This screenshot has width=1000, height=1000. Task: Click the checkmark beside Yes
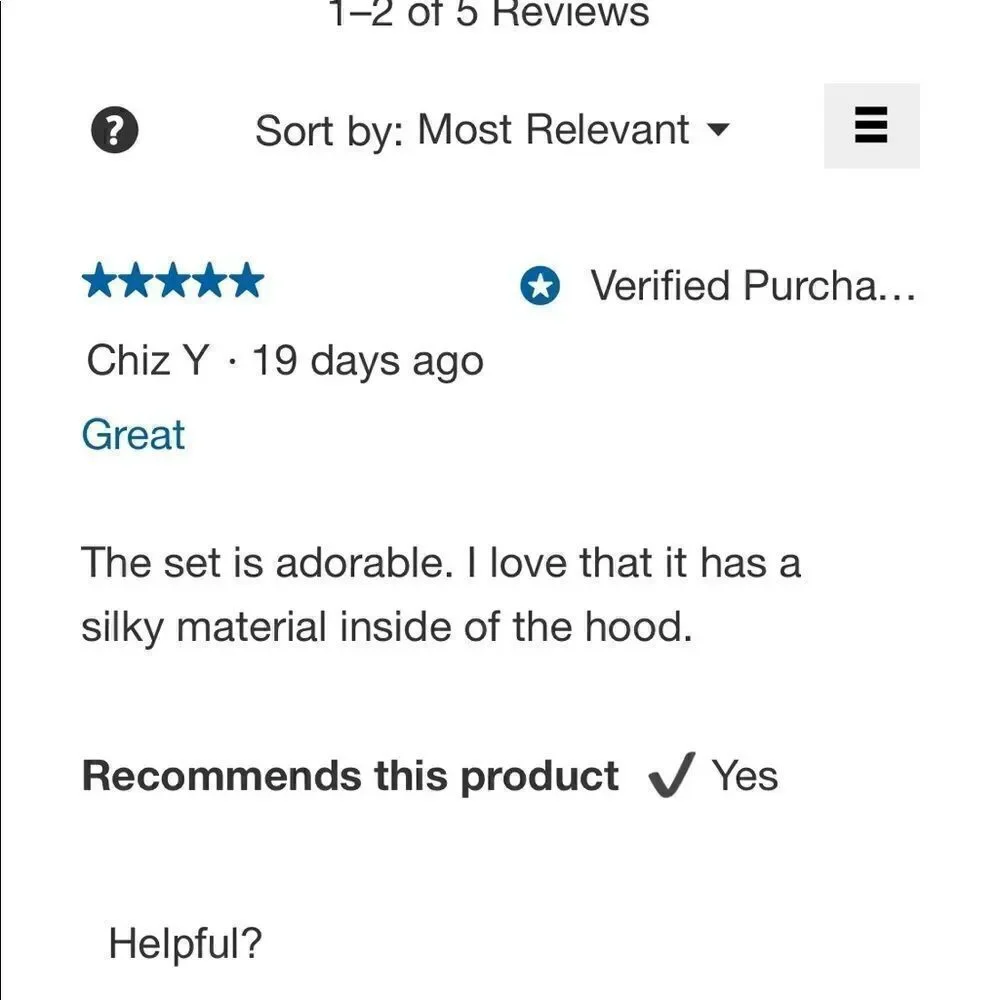click(x=671, y=775)
